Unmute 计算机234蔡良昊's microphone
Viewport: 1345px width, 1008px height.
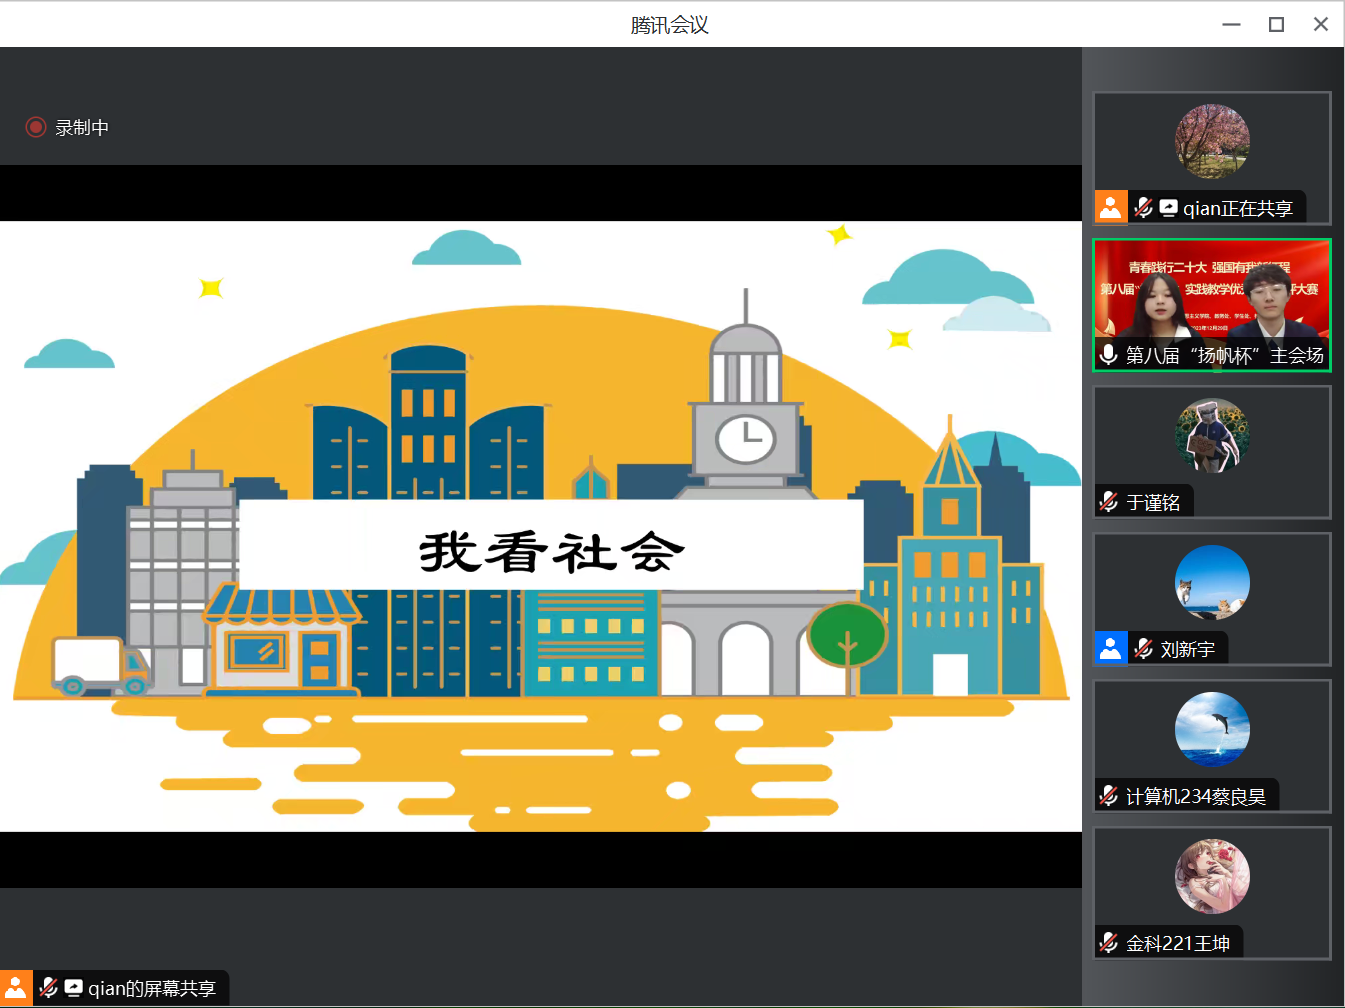click(x=1108, y=795)
